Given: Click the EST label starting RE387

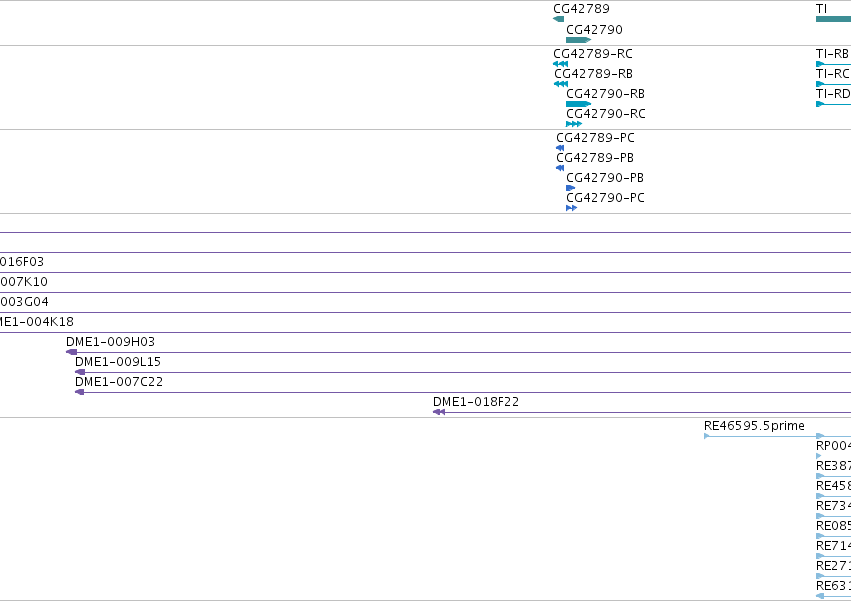Looking at the screenshot, I should pyautogui.click(x=833, y=466).
